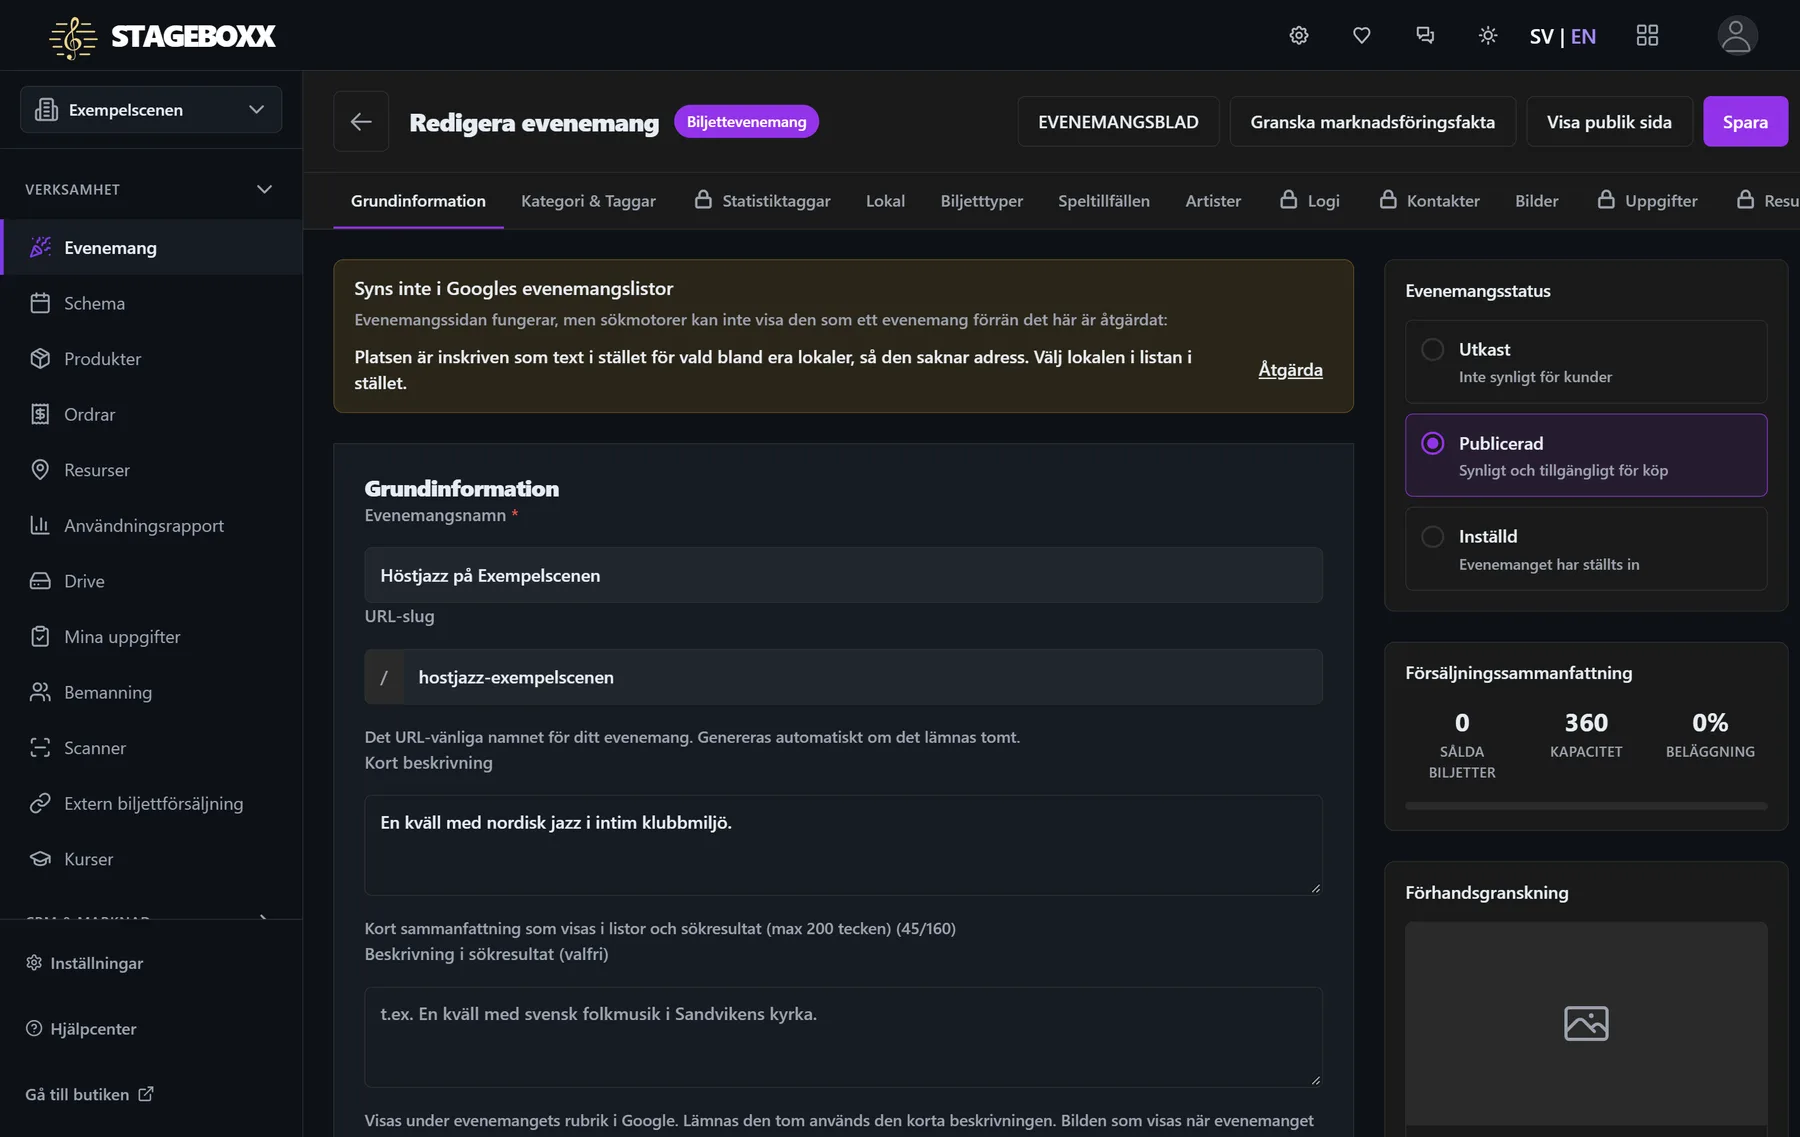The height and width of the screenshot is (1137, 1800).
Task: Open Kurser in the sidebar
Action: coord(151,859)
